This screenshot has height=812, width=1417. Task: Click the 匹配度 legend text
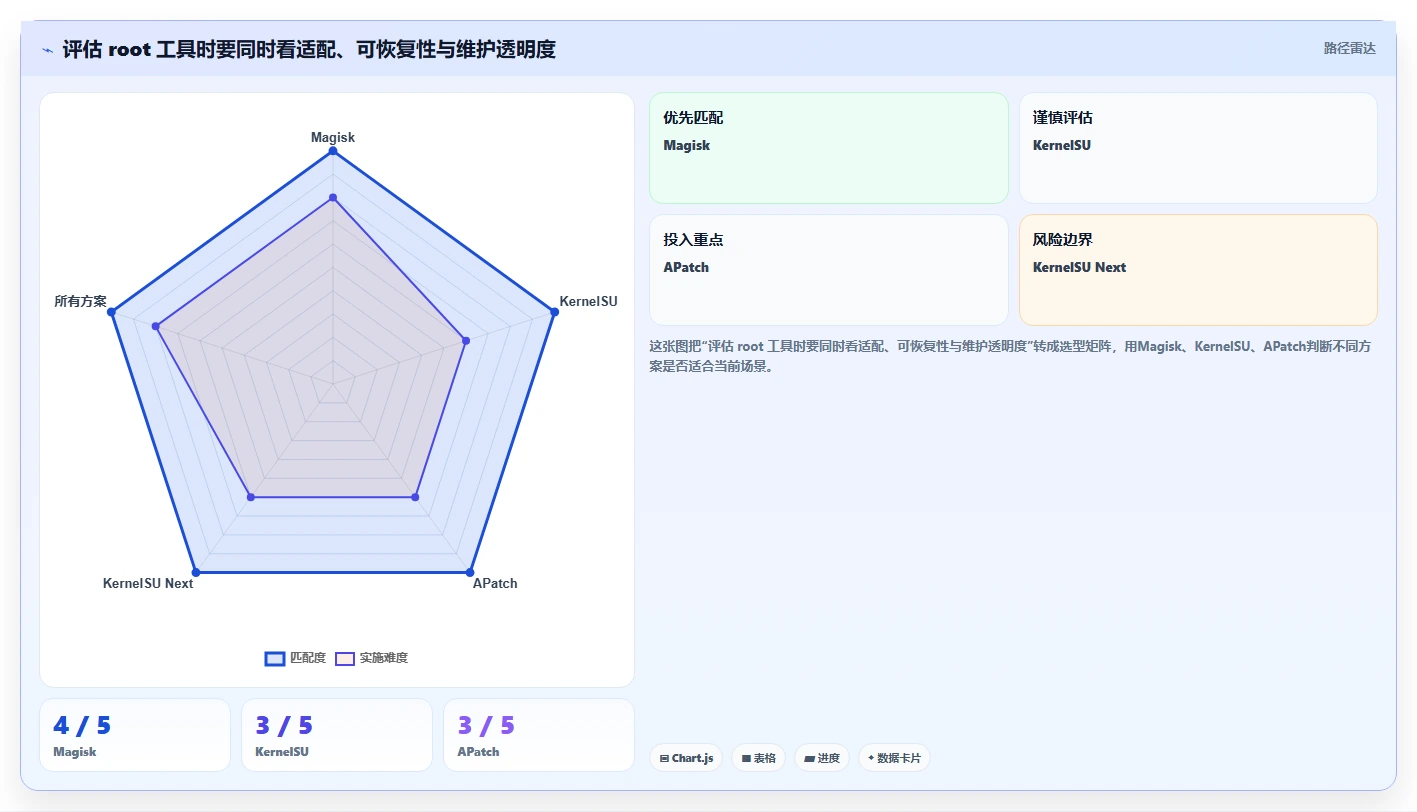tap(308, 658)
